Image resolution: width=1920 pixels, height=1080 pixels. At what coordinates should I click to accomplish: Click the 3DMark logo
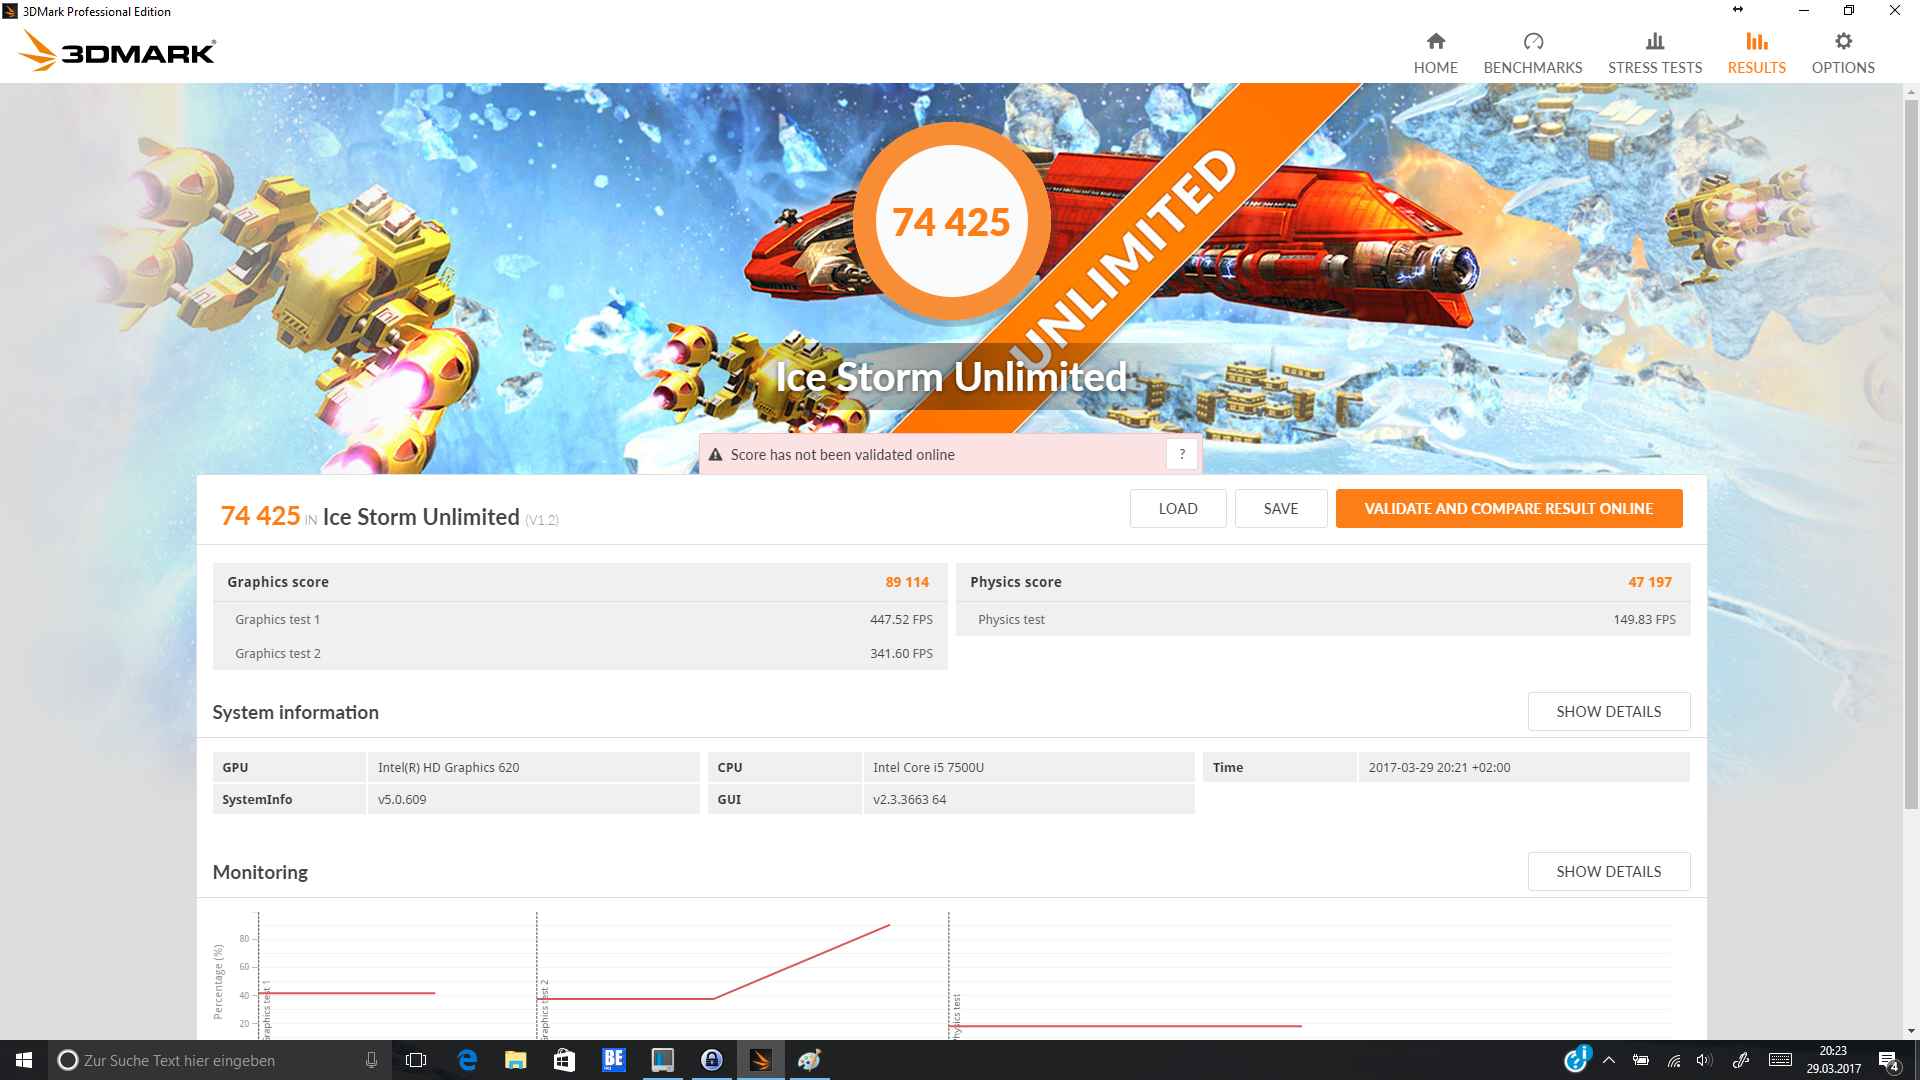(118, 50)
